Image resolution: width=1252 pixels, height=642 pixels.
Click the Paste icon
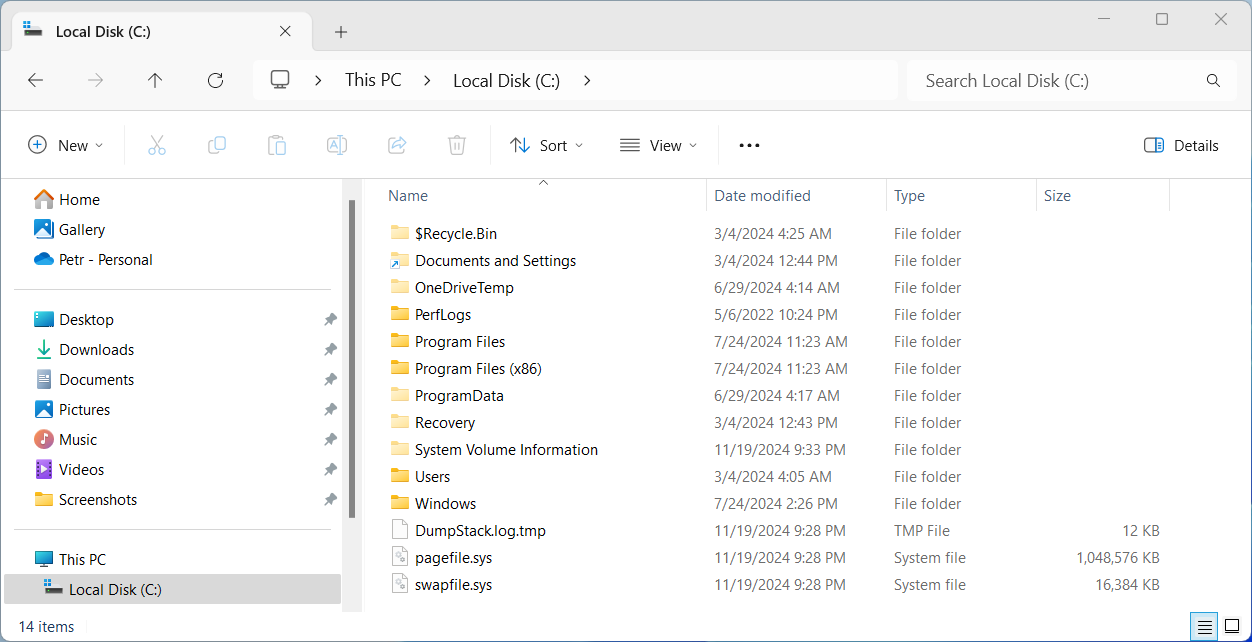(x=276, y=145)
